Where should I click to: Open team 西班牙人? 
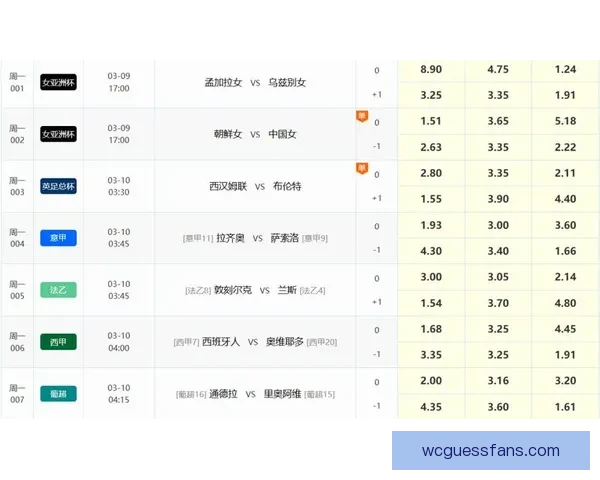point(221,342)
